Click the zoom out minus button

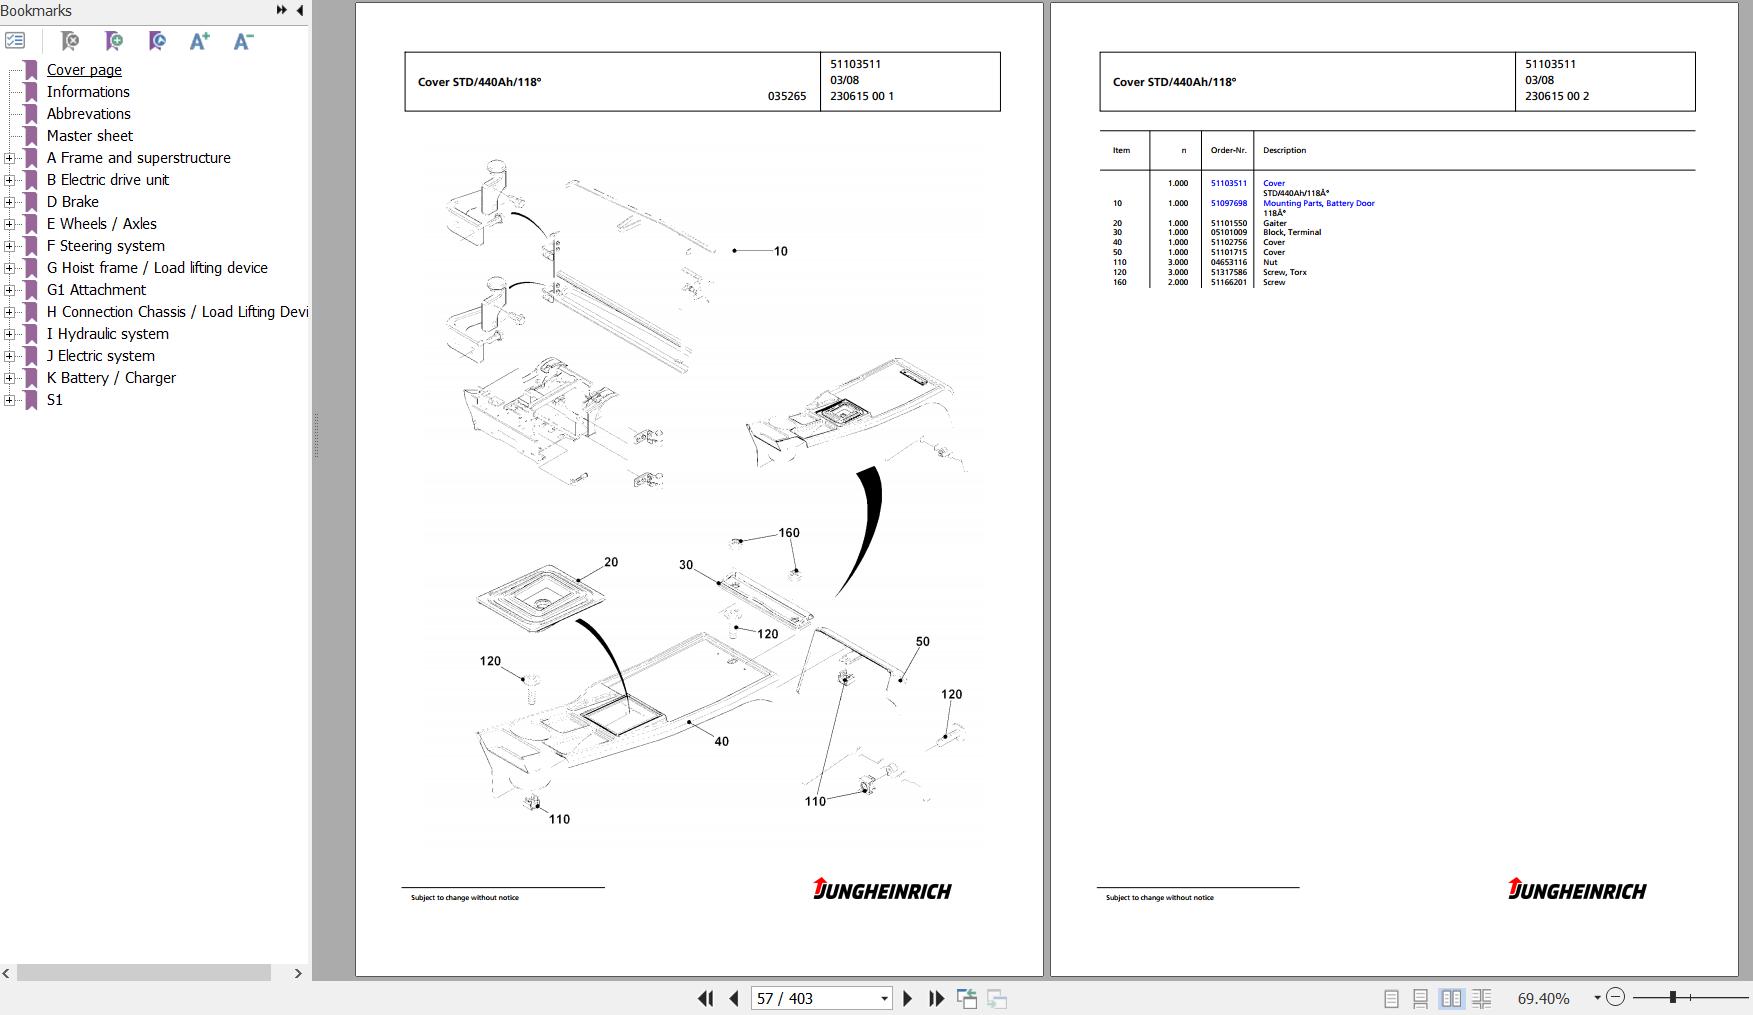(x=1616, y=997)
